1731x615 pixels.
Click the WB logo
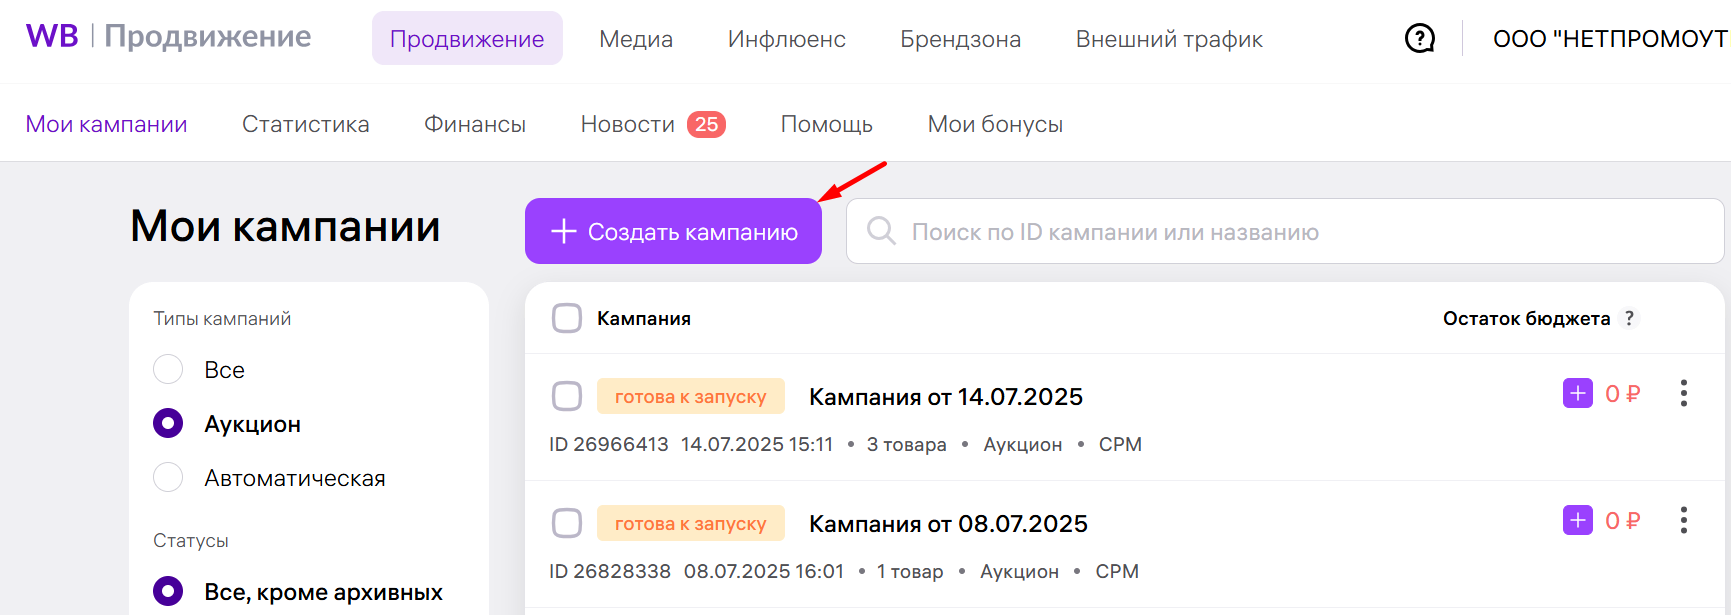52,36
